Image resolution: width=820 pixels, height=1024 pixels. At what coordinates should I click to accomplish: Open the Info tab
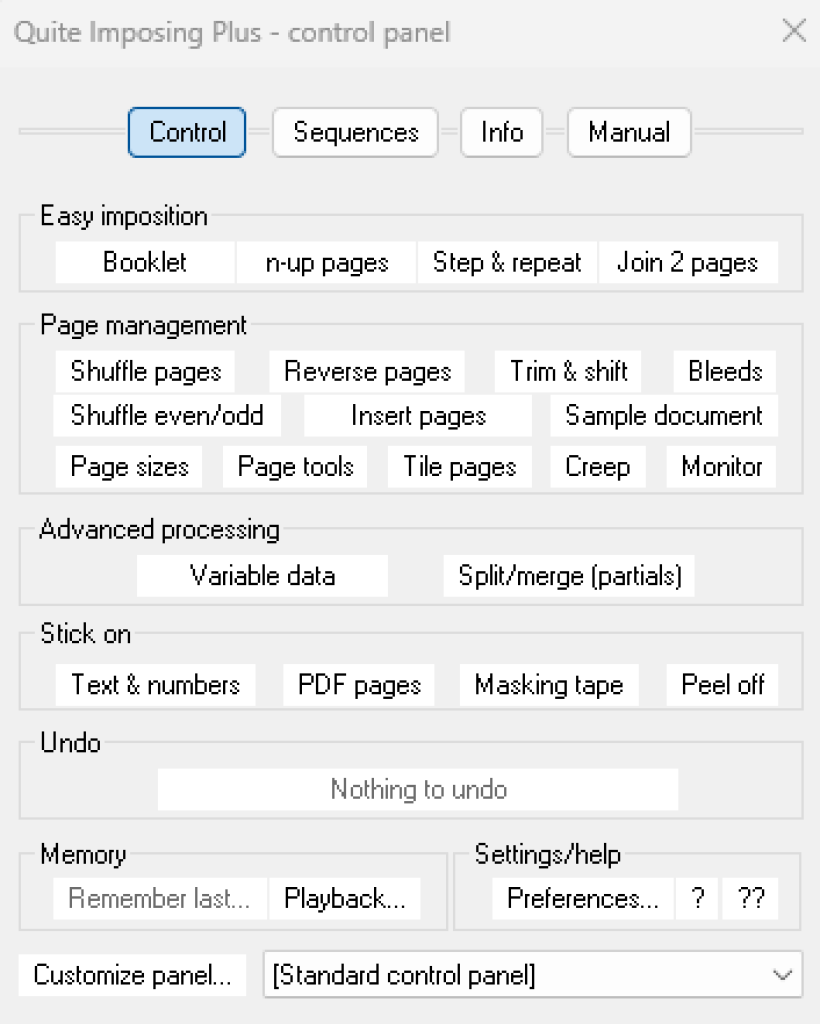tap(501, 133)
